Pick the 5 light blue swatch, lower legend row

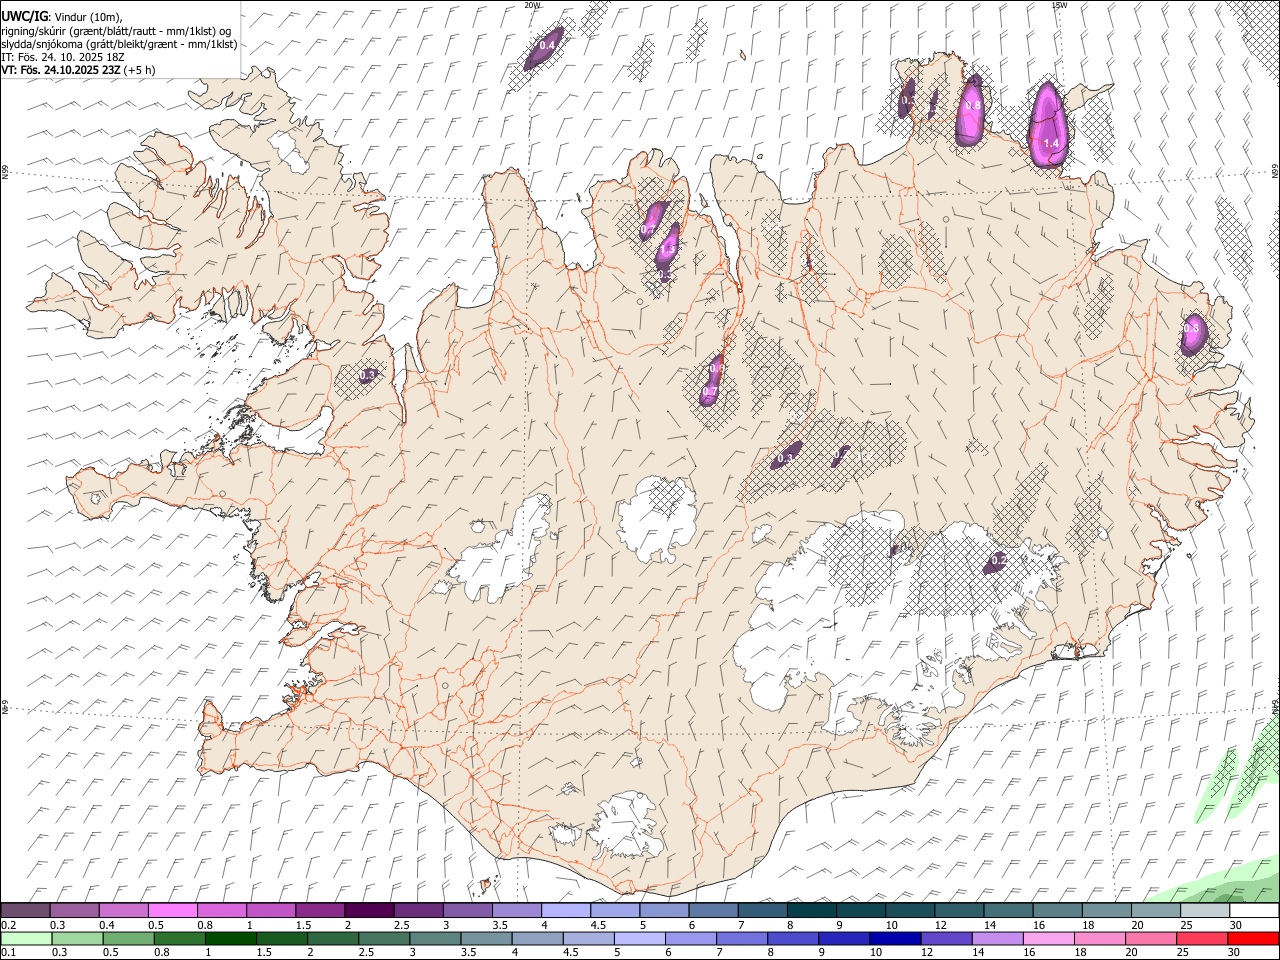click(x=640, y=938)
